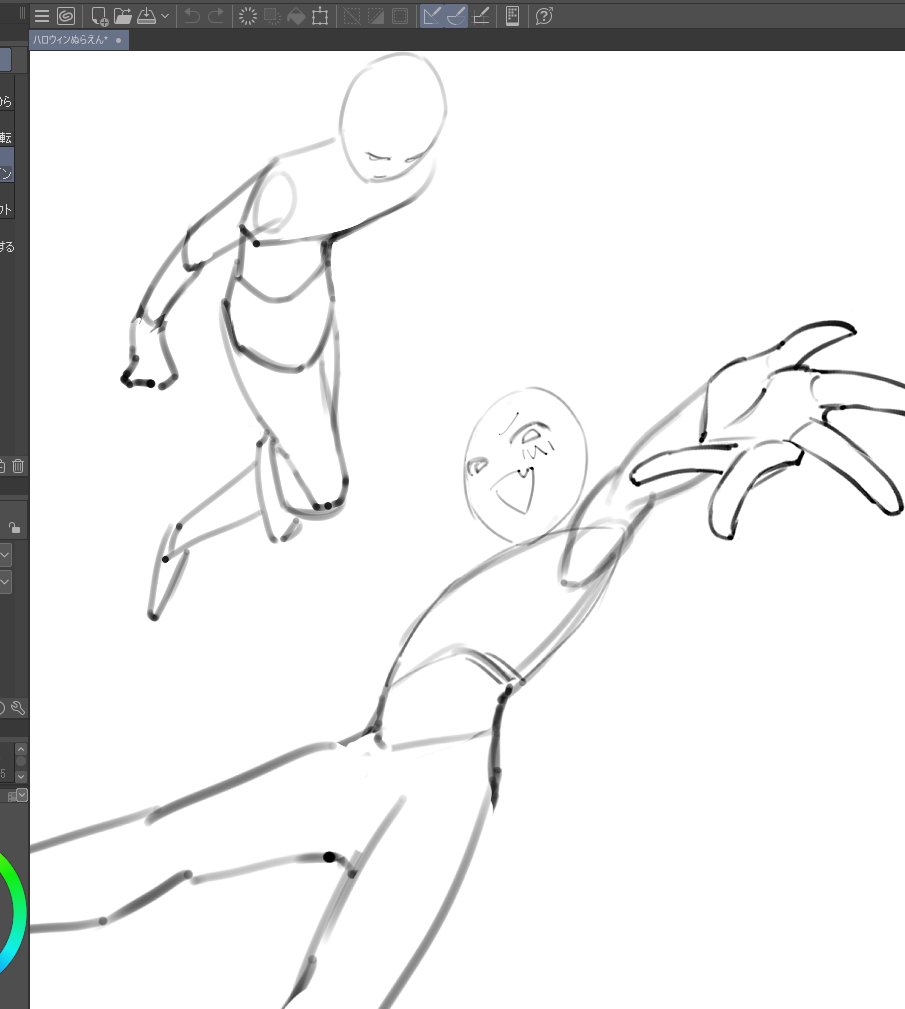Open the first dropdown below the lock icon
Viewport: 905px width, 1009px height.
click(x=5, y=555)
